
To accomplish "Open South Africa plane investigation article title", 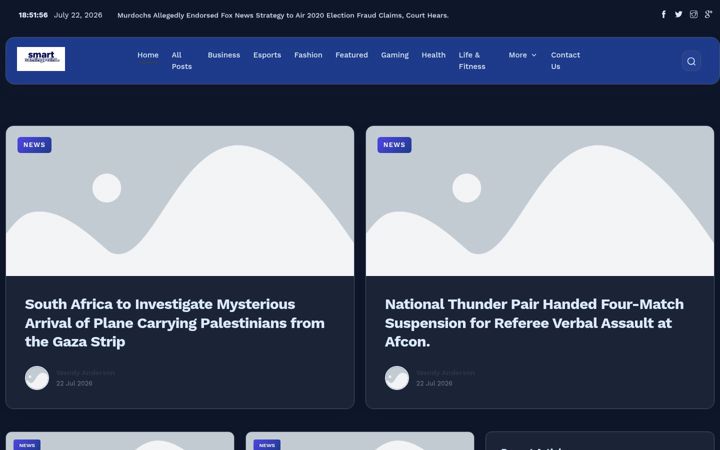I will (174, 323).
